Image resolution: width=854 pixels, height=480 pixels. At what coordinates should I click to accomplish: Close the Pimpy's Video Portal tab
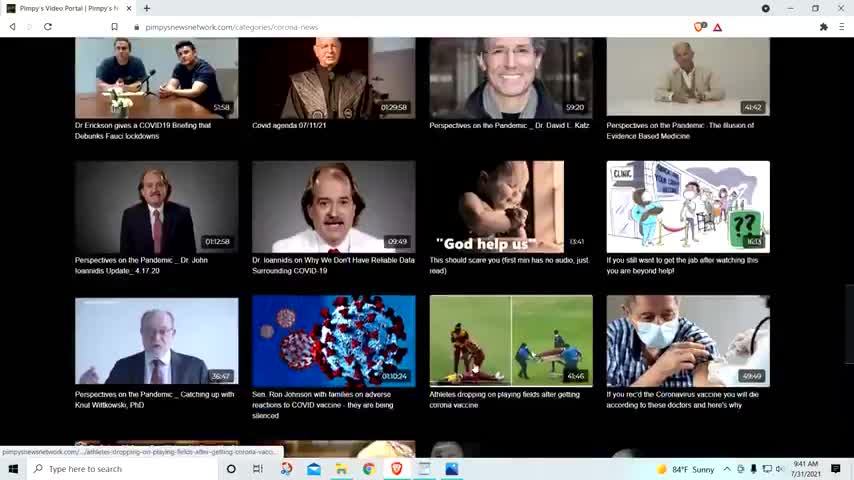129,8
